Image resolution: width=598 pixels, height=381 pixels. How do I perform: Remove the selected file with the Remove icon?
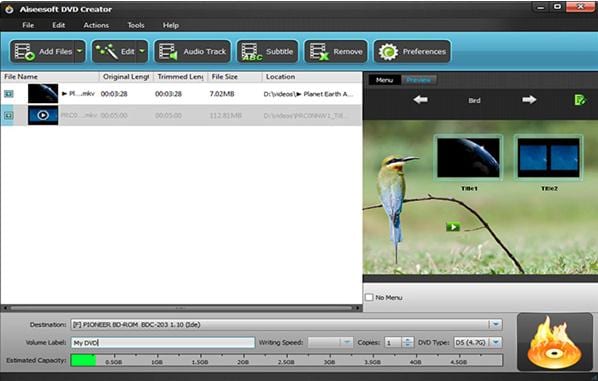[x=319, y=51]
